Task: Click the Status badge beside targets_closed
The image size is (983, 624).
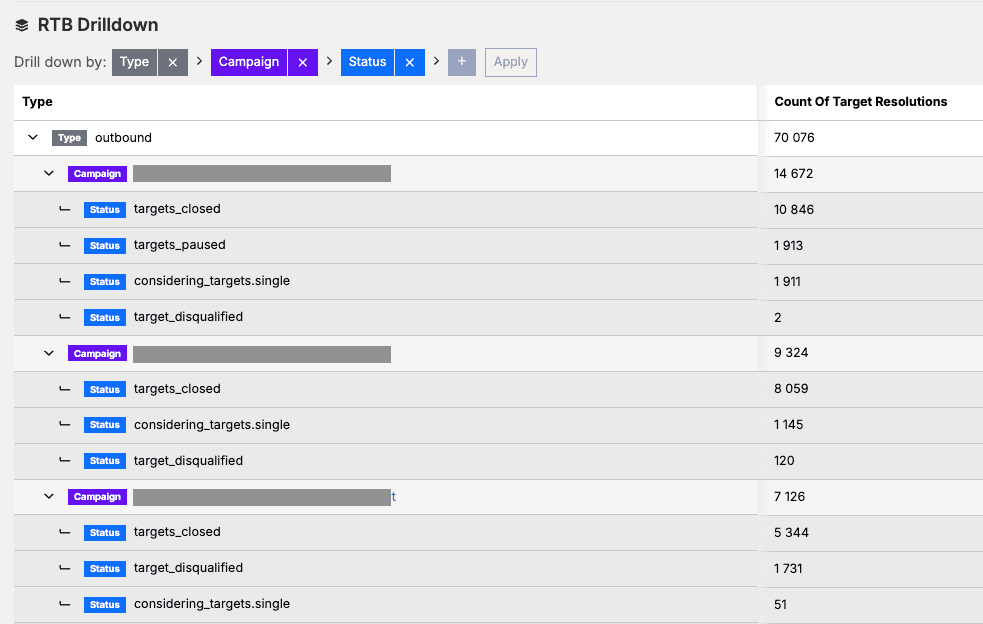Action: point(105,209)
